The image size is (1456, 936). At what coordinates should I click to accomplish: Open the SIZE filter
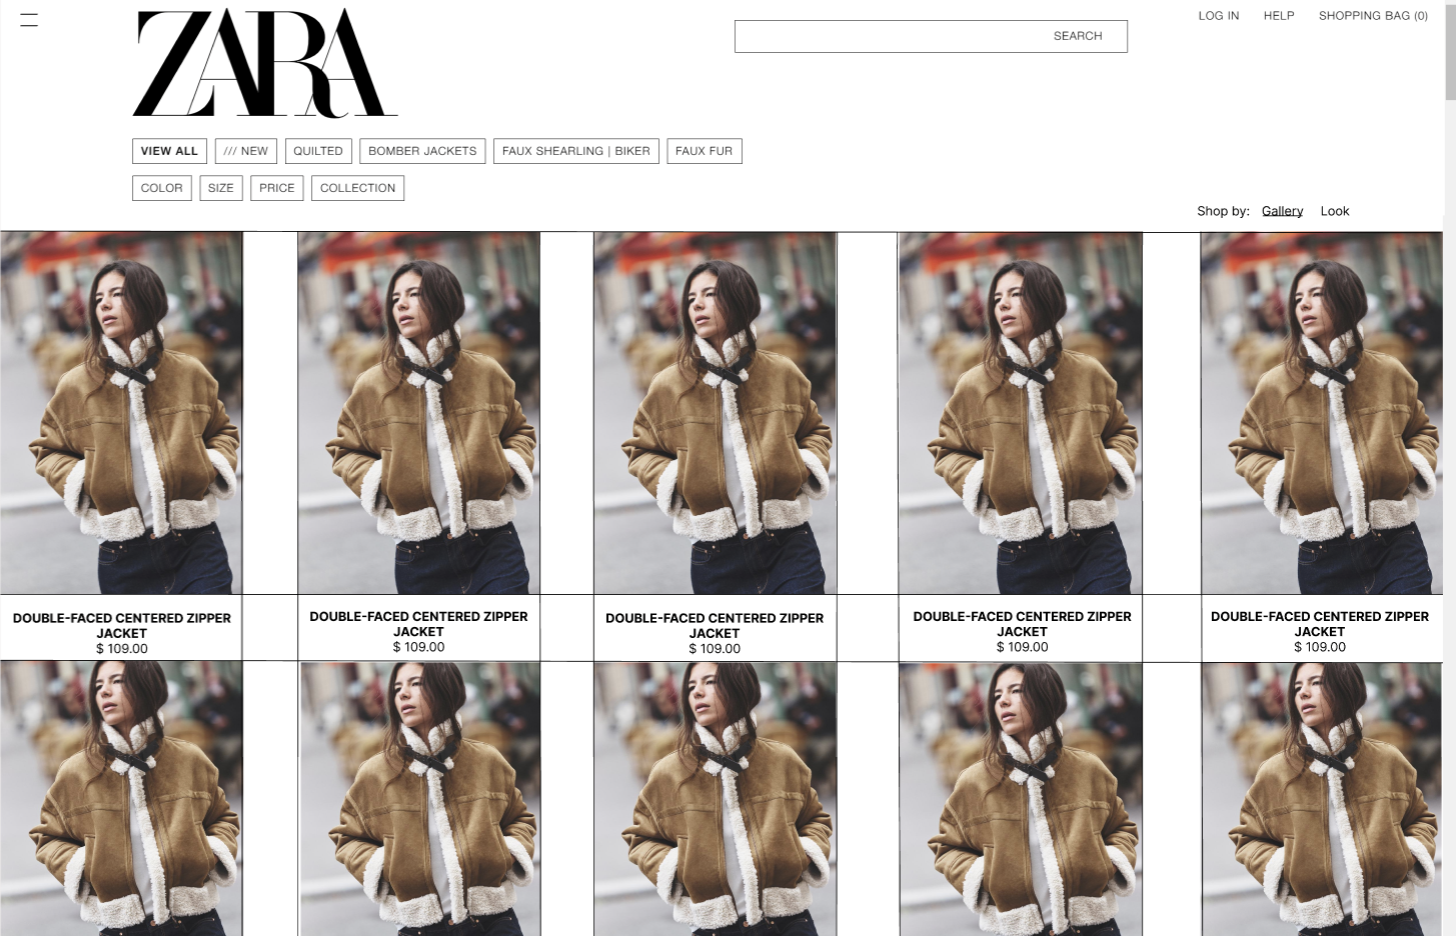point(221,188)
